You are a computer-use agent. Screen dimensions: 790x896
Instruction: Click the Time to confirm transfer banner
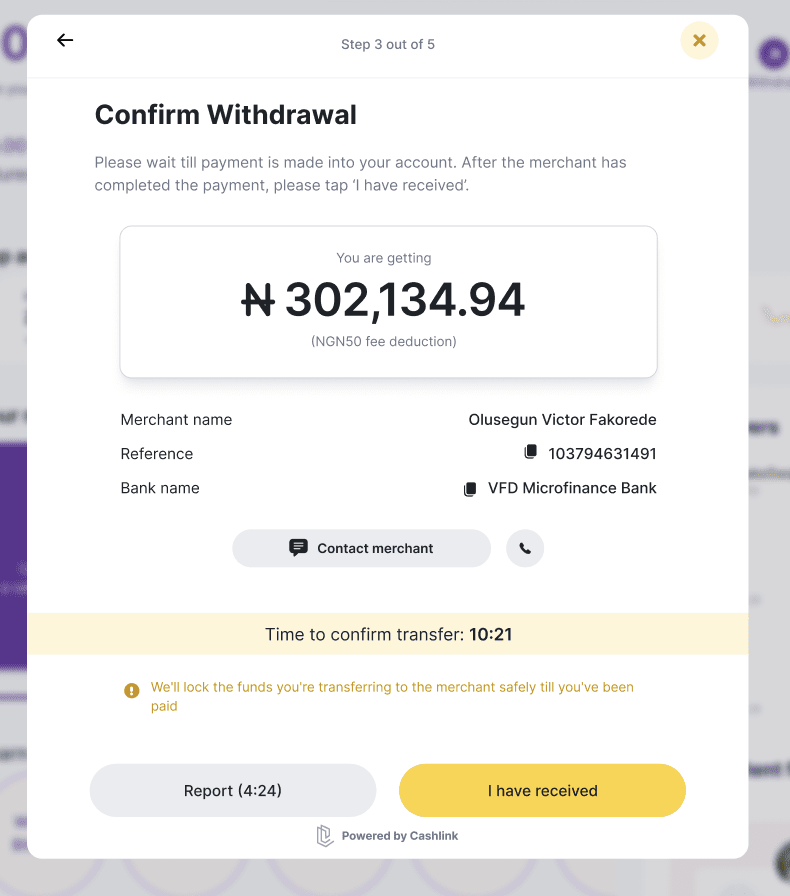[x=388, y=634]
